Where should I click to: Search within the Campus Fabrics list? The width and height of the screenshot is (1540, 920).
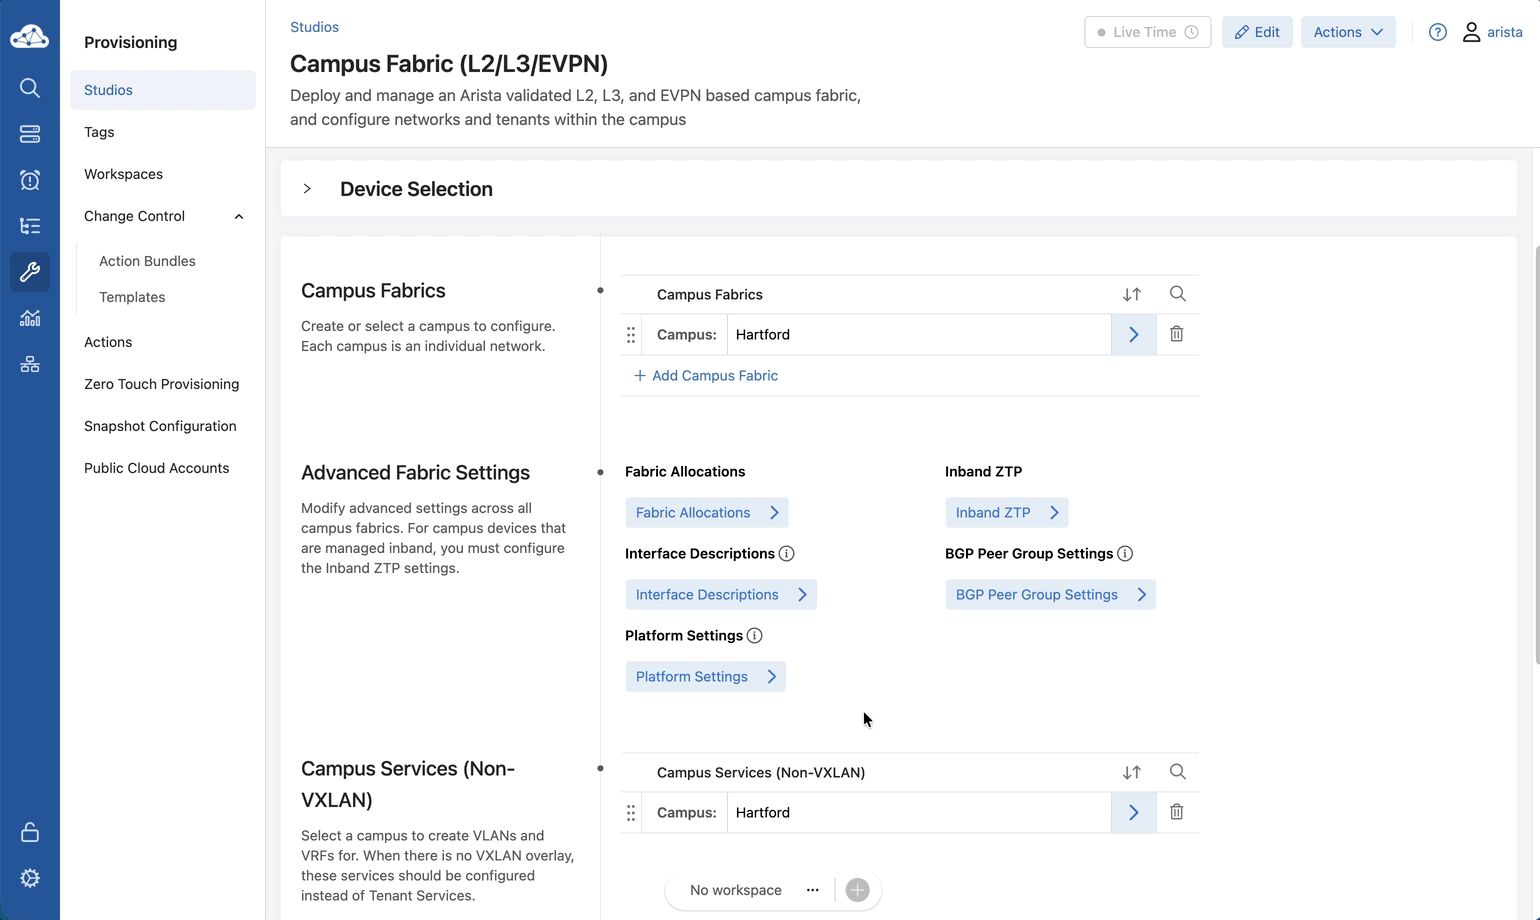tap(1178, 294)
